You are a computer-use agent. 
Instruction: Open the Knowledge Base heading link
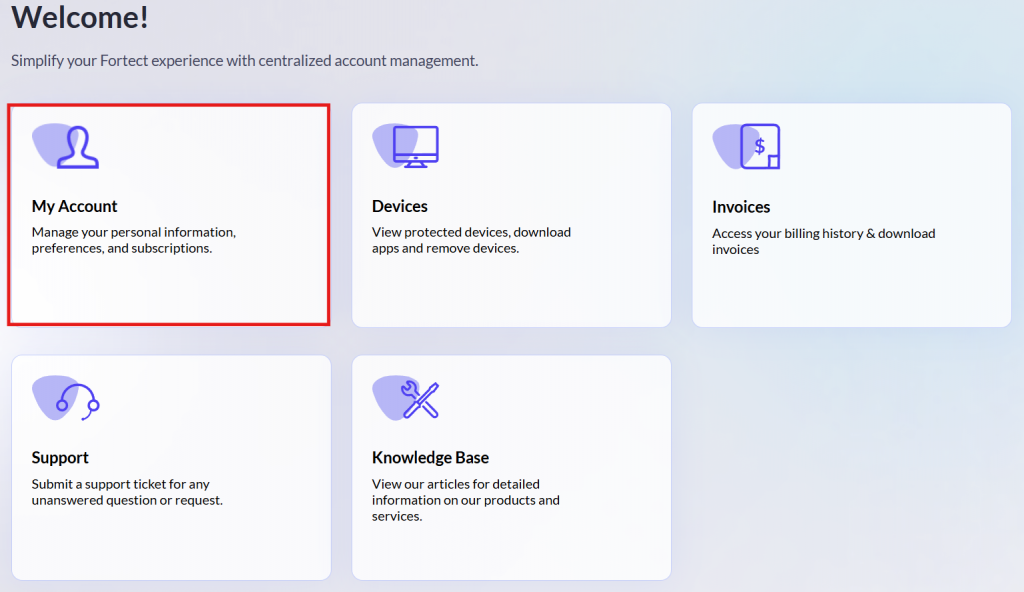430,457
